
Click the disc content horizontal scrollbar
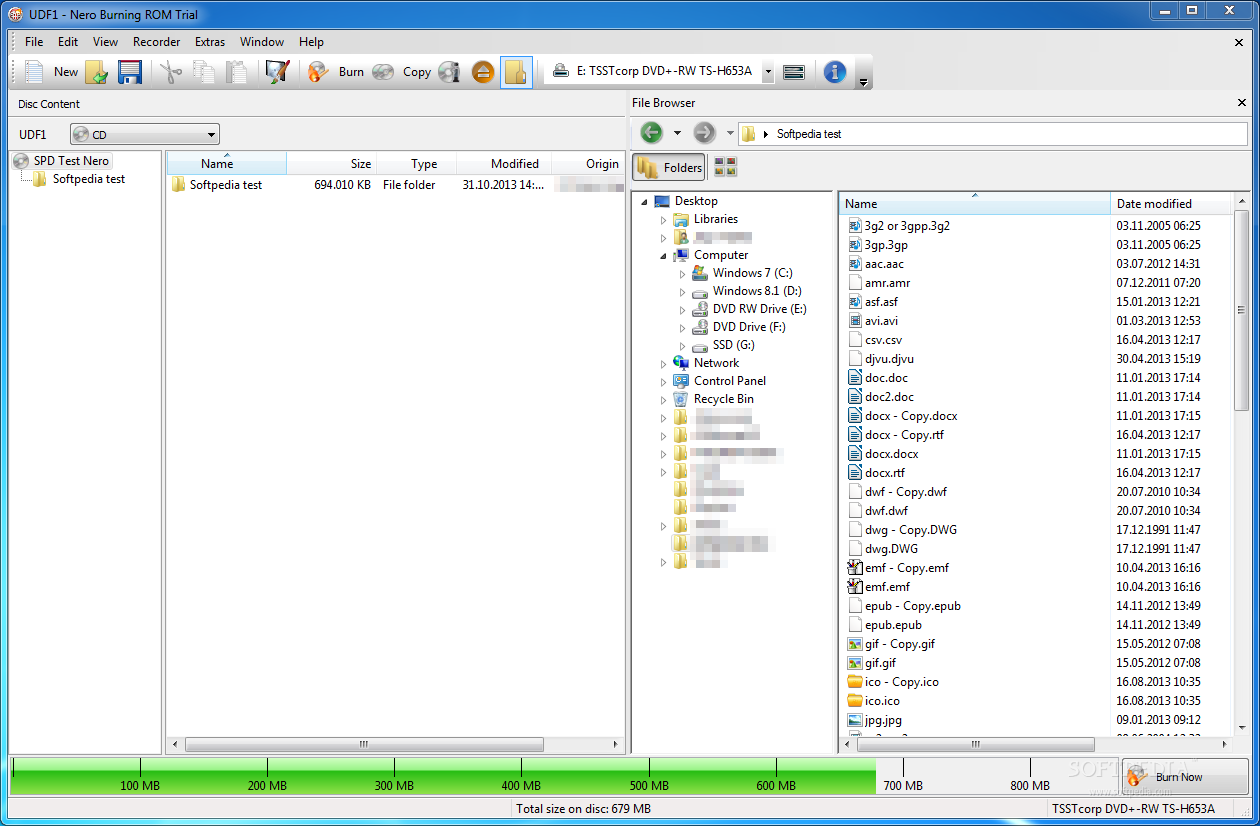(364, 744)
